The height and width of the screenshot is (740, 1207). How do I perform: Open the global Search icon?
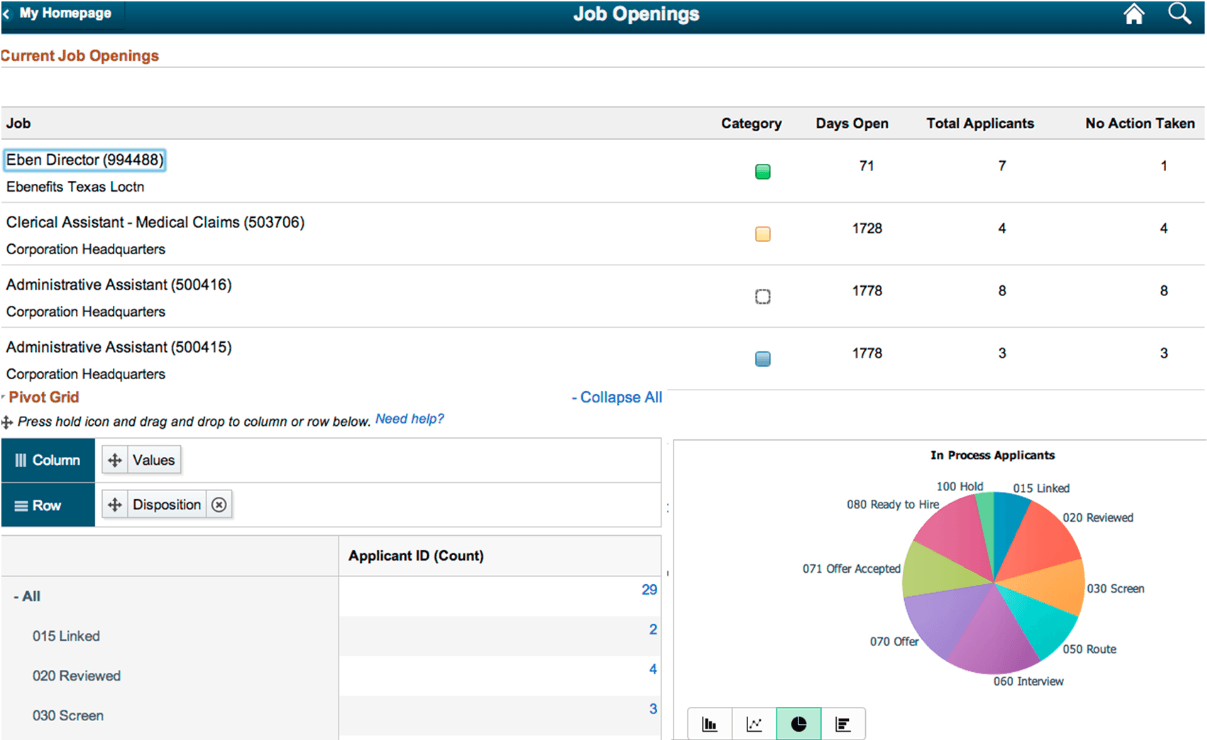pos(1179,14)
